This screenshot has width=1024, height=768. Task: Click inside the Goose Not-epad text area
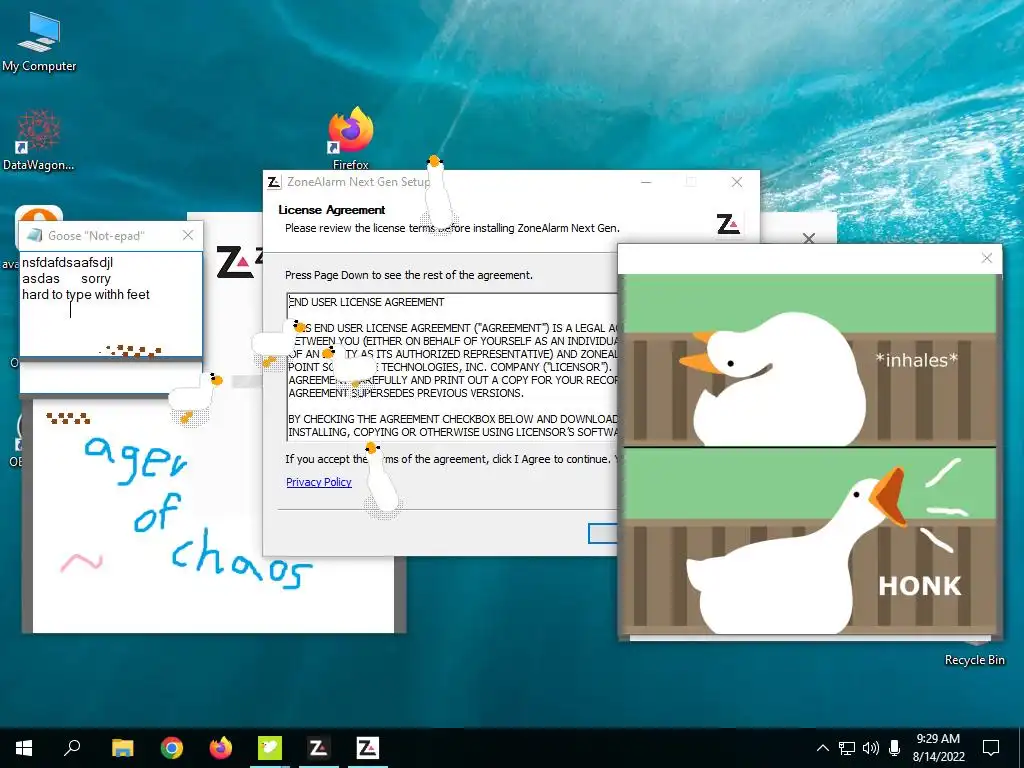click(111, 304)
